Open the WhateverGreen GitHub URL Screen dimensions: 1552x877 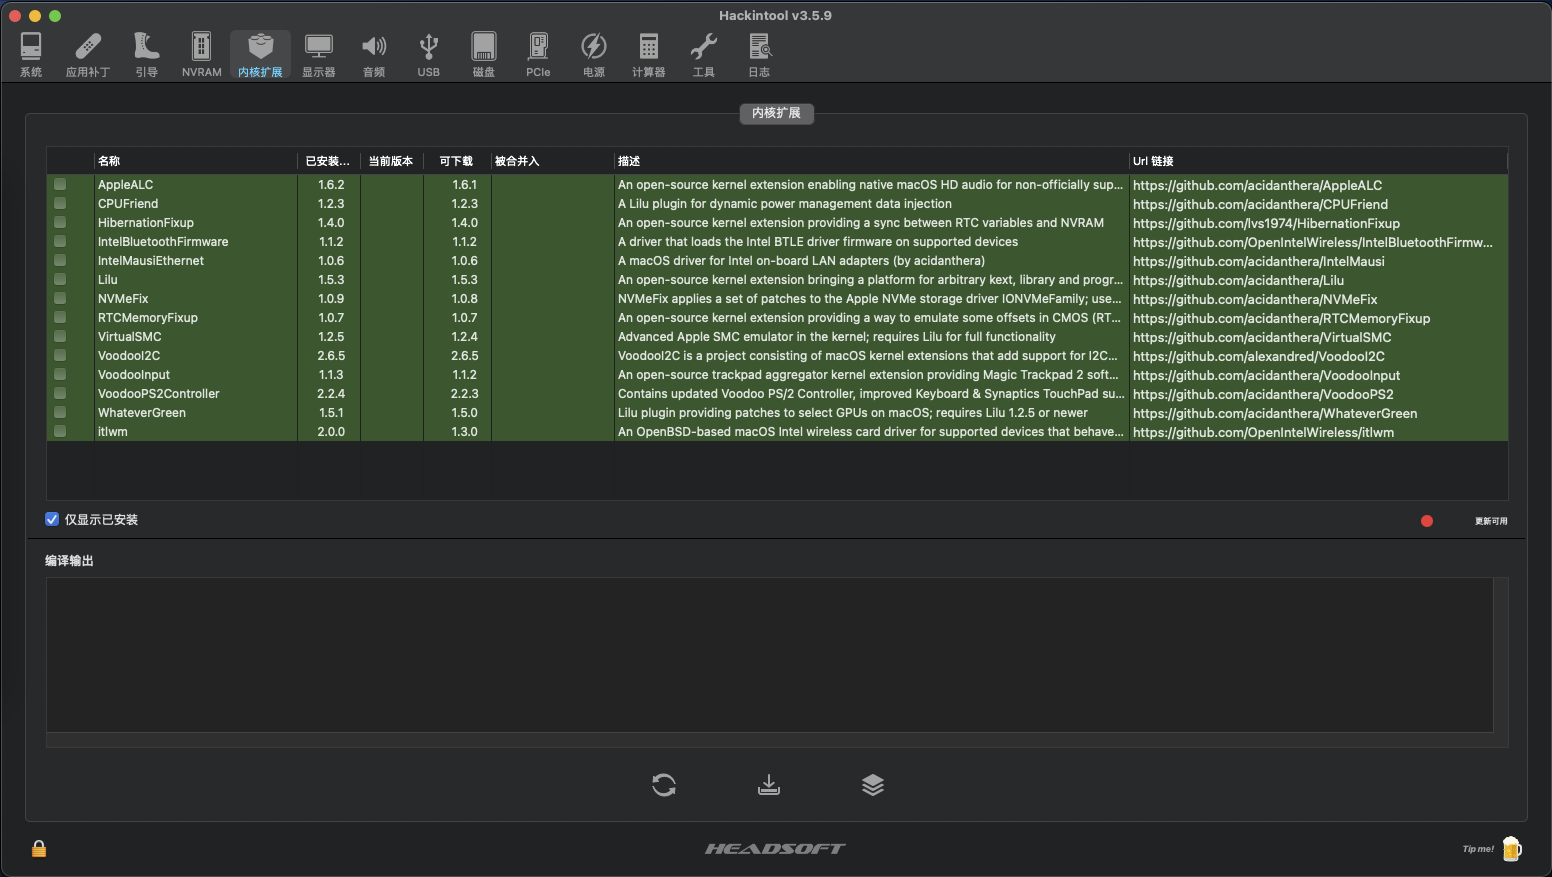pyautogui.click(x=1275, y=413)
